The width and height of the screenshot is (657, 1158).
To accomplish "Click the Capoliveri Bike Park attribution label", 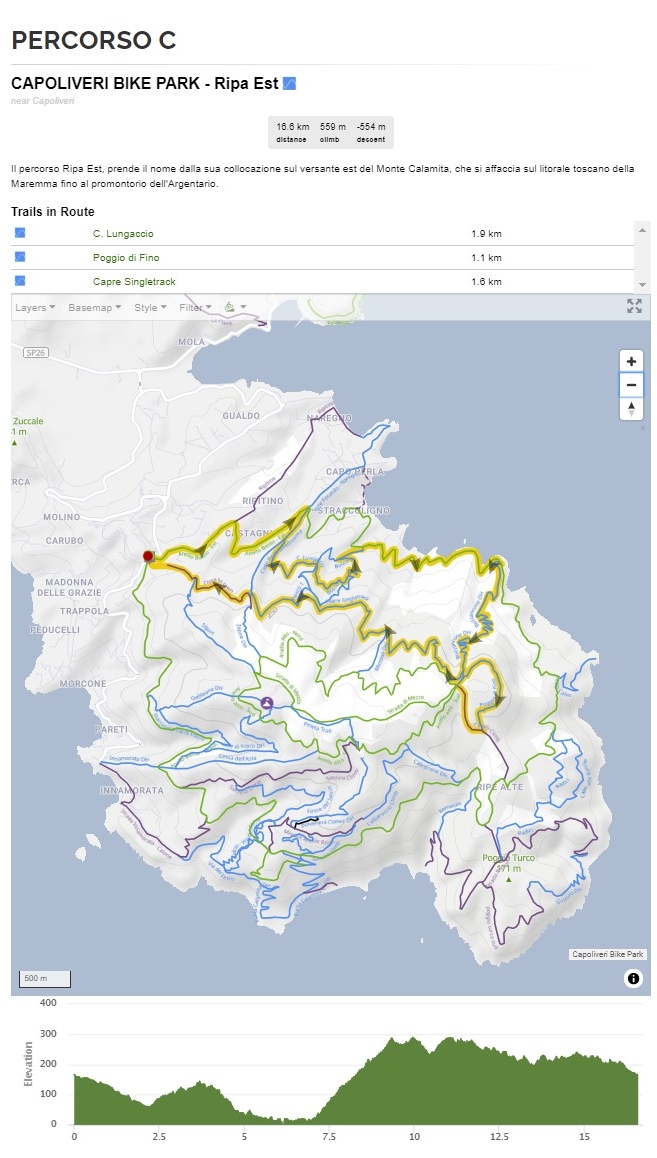I will tap(608, 954).
